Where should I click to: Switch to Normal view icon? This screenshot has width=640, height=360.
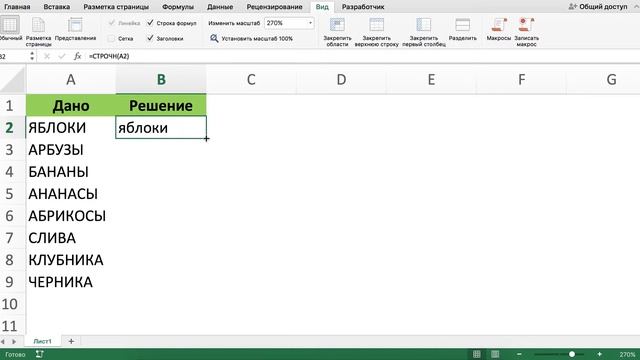pos(9,25)
